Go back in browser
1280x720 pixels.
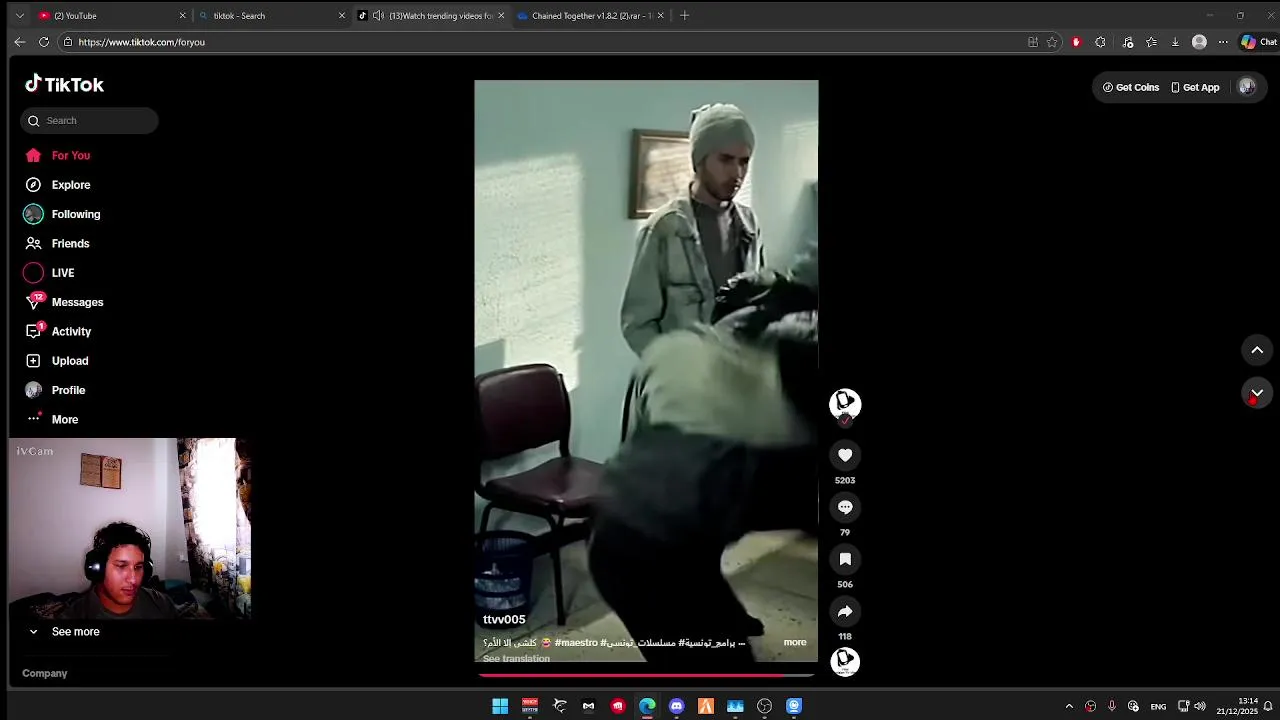point(19,42)
